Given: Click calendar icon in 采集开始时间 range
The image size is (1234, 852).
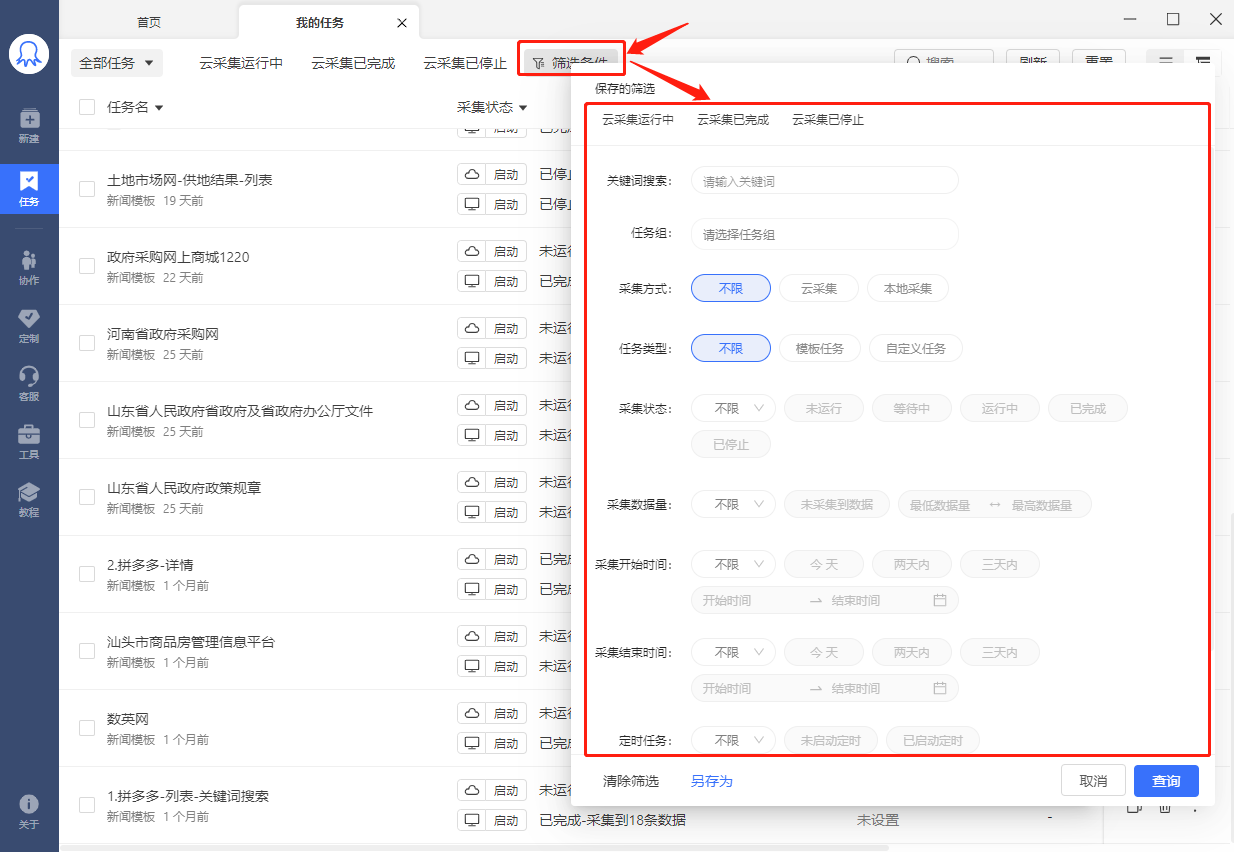Looking at the screenshot, I should pos(940,601).
